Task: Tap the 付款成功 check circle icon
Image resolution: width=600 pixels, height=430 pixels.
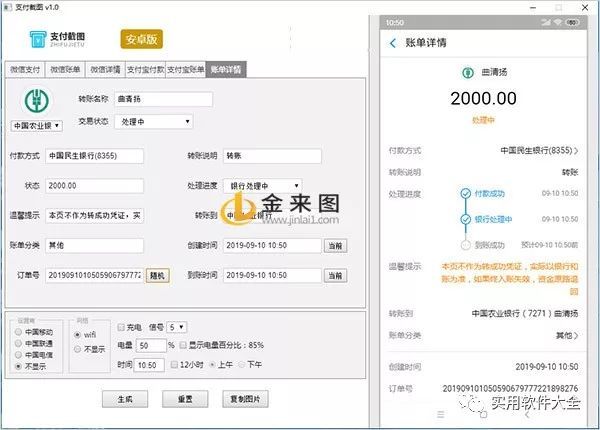Action: tap(465, 194)
